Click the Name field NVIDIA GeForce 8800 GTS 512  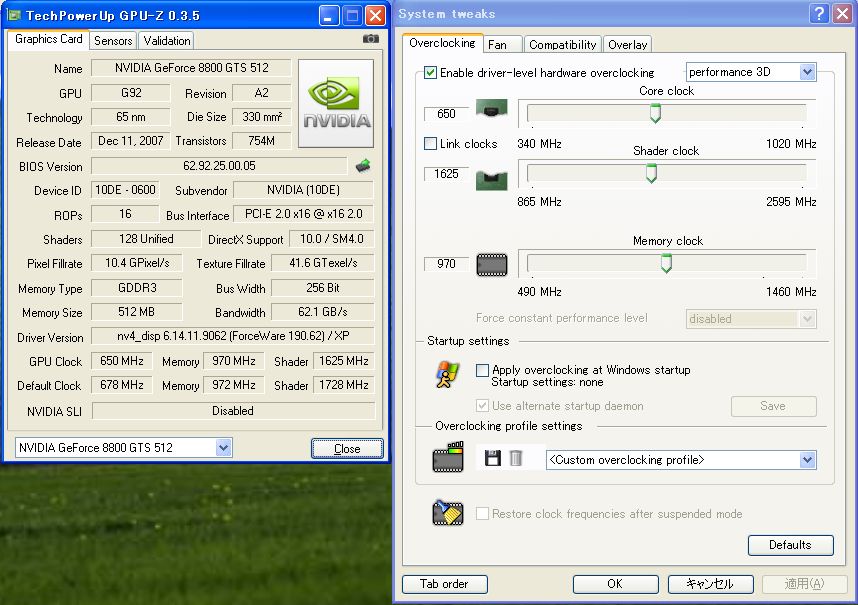[191, 68]
